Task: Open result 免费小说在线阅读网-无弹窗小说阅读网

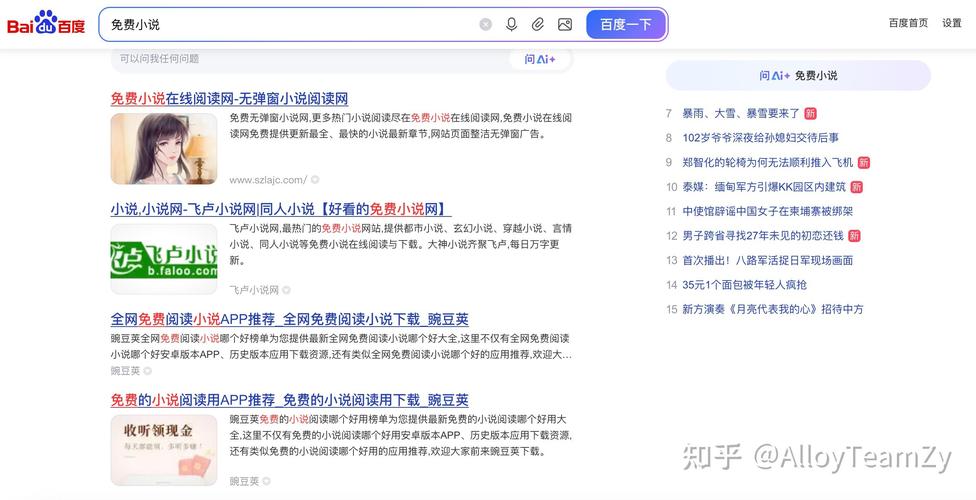Action: (x=229, y=98)
